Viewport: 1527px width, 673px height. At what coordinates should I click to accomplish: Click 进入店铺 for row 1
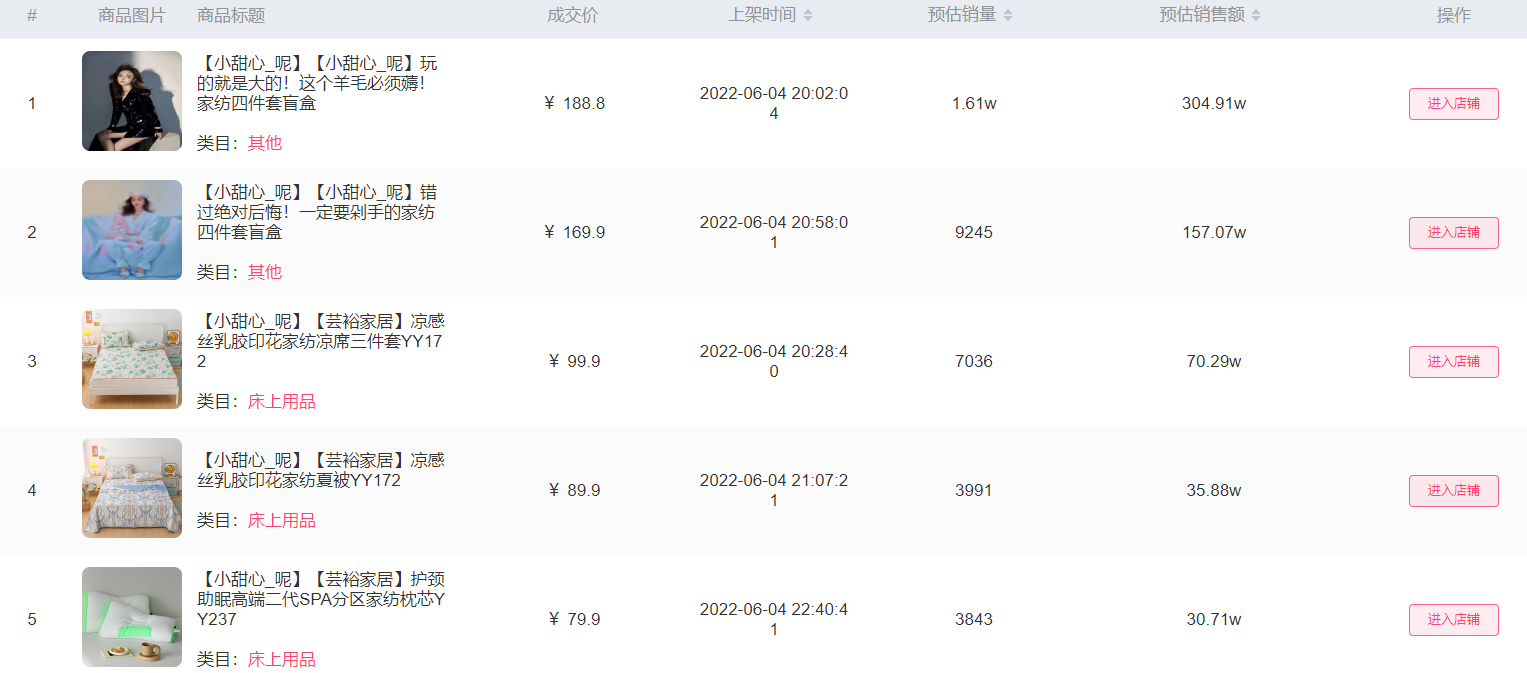[x=1453, y=104]
